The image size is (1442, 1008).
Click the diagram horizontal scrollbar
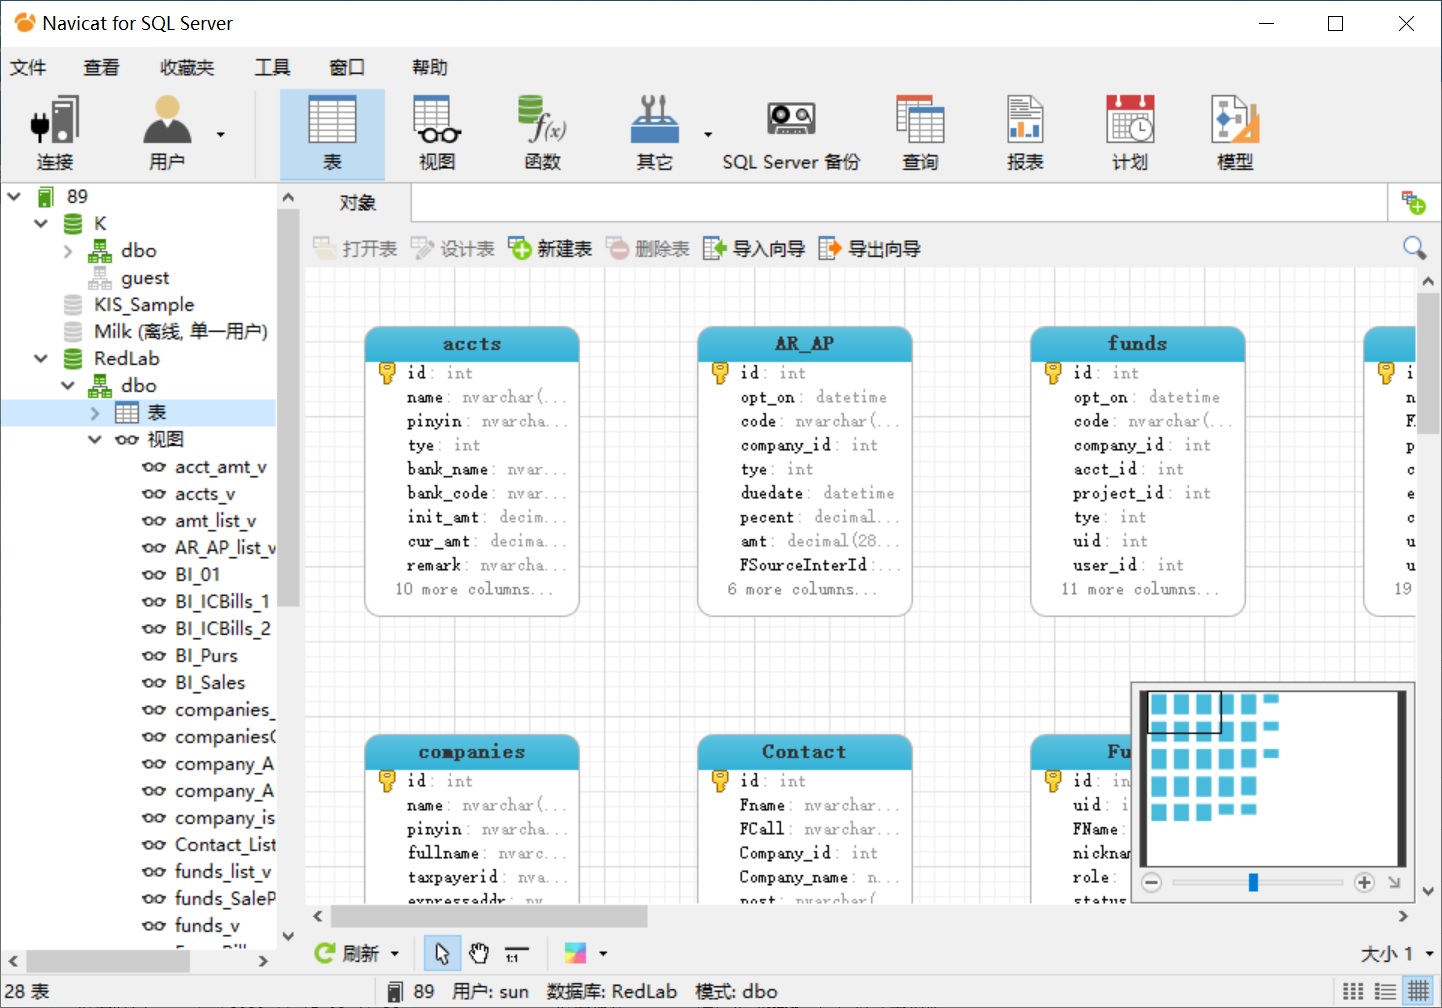489,916
